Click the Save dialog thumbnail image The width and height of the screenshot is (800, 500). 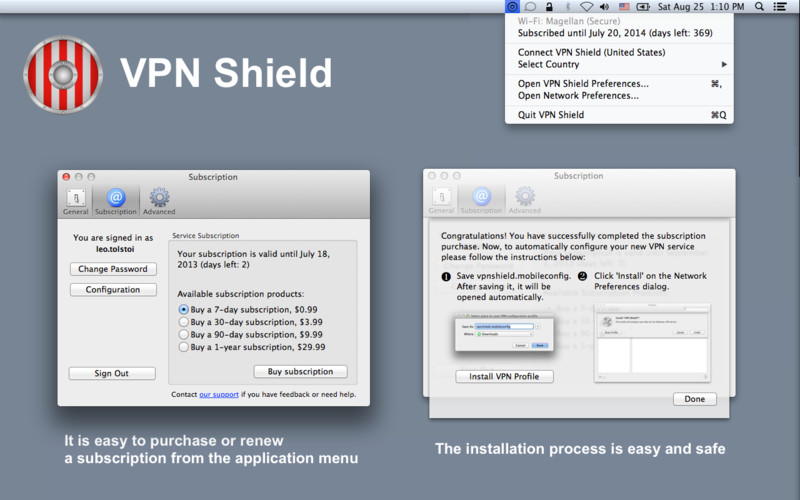pyautogui.click(x=504, y=332)
